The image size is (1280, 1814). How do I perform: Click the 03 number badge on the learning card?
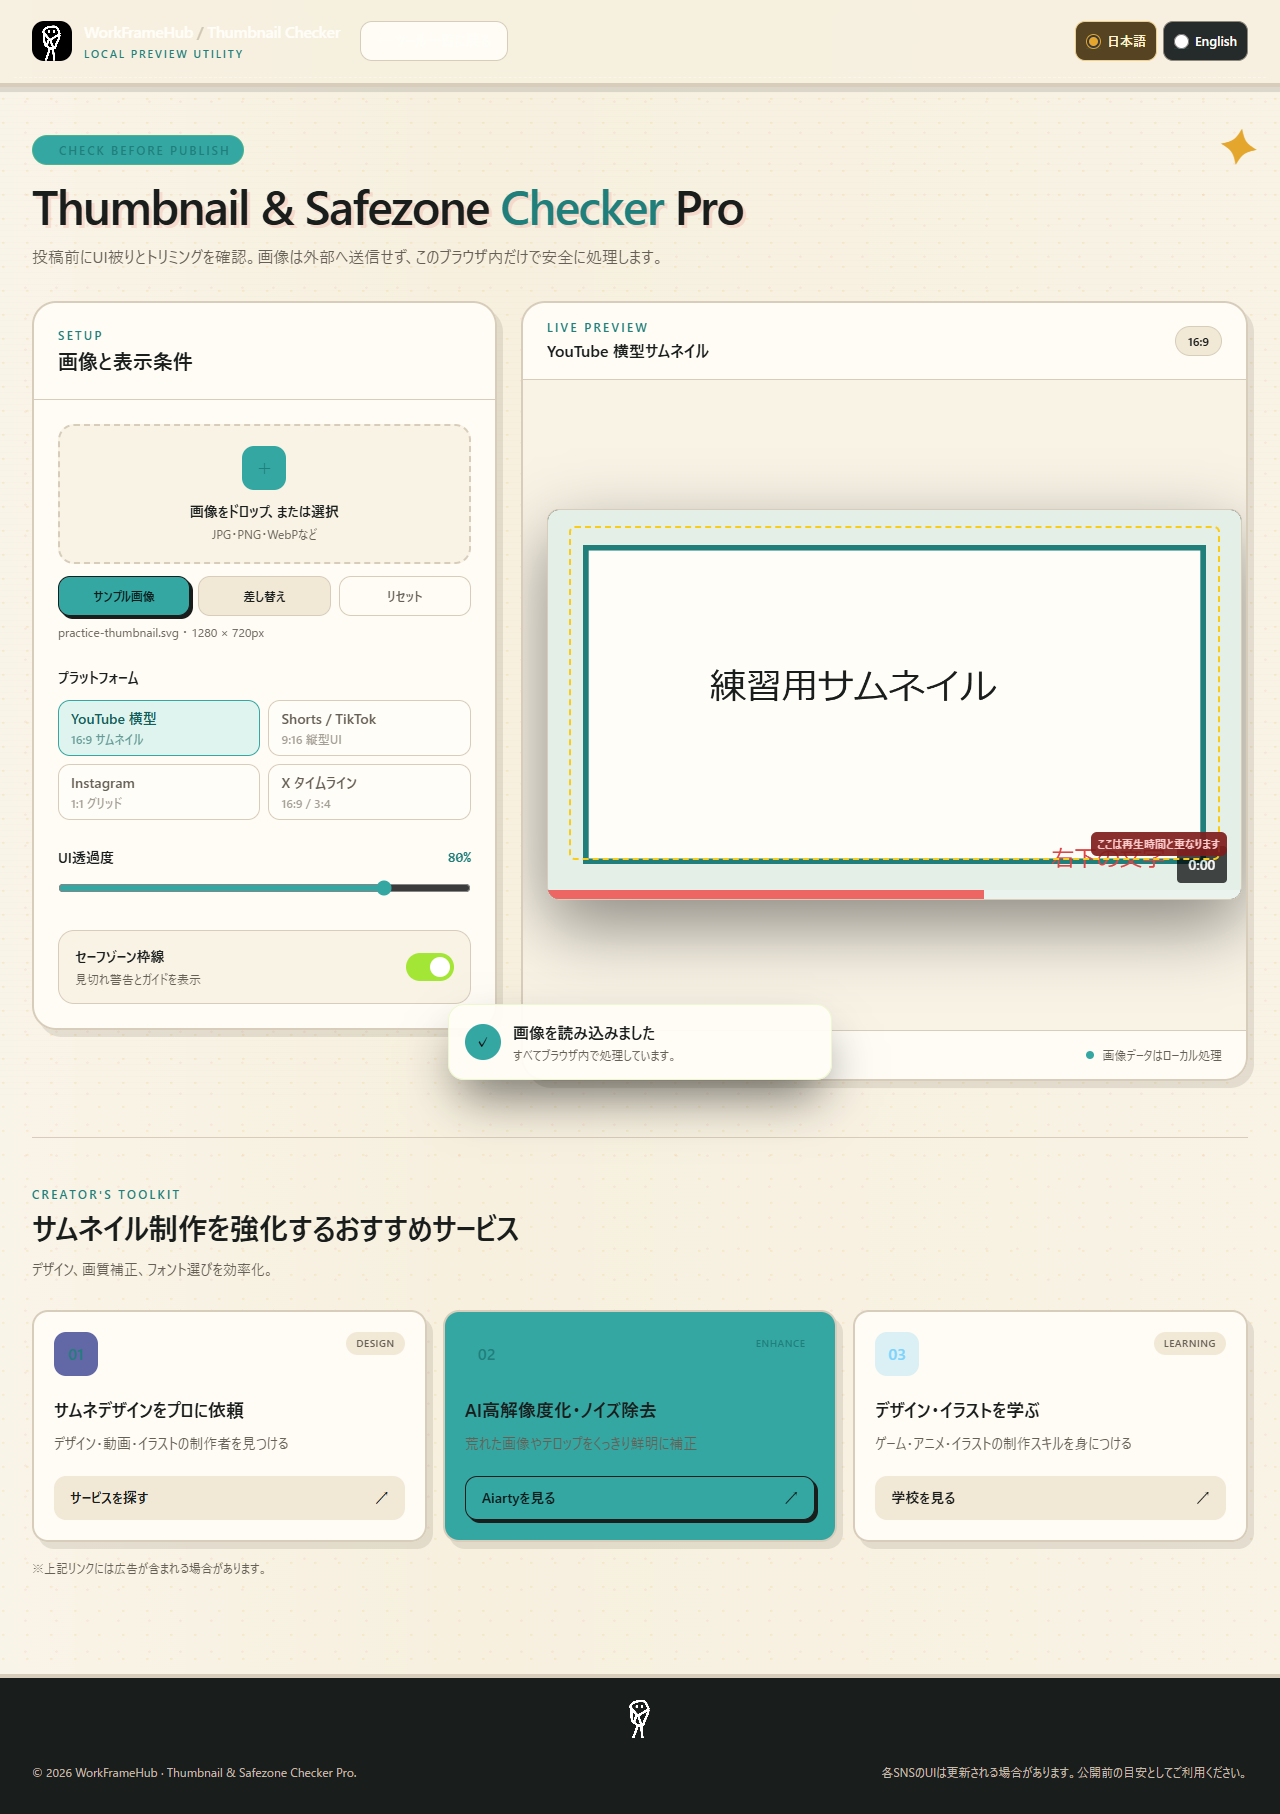897,1354
